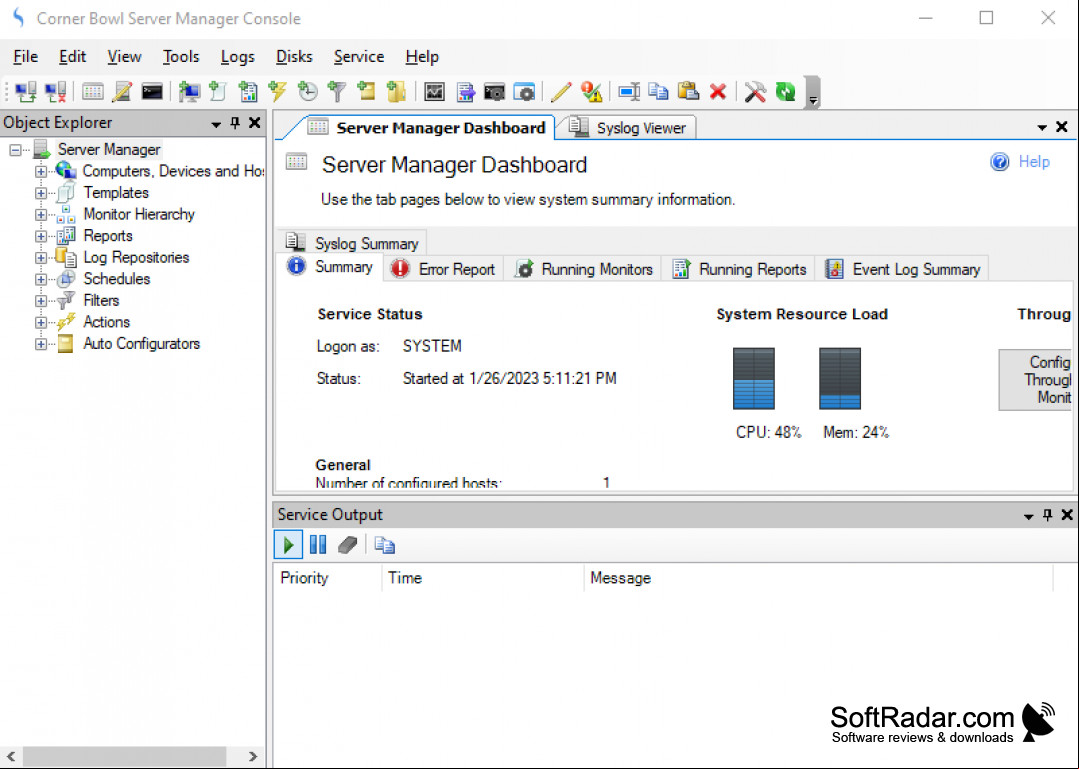Pause the service output with the pause button

(x=318, y=545)
